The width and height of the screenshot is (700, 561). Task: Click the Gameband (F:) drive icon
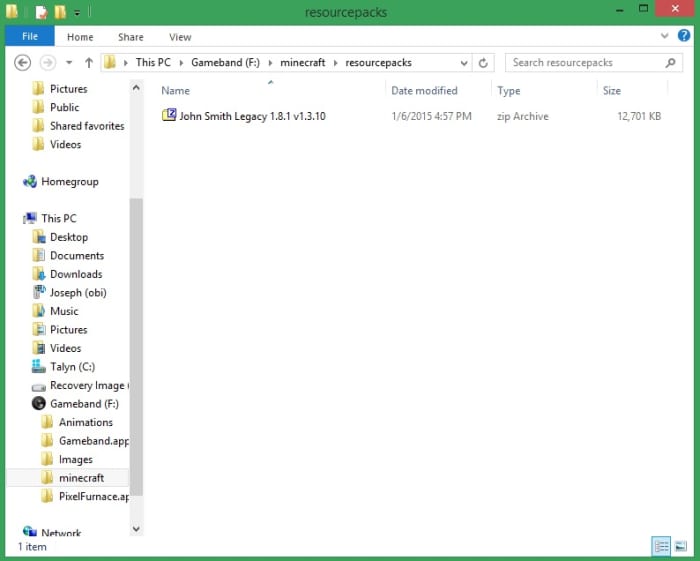pyautogui.click(x=39, y=403)
